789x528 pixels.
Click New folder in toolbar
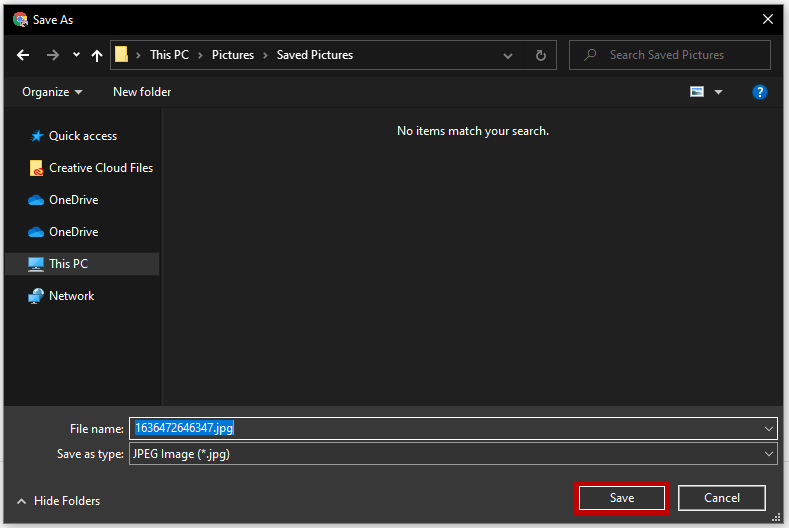[142, 92]
